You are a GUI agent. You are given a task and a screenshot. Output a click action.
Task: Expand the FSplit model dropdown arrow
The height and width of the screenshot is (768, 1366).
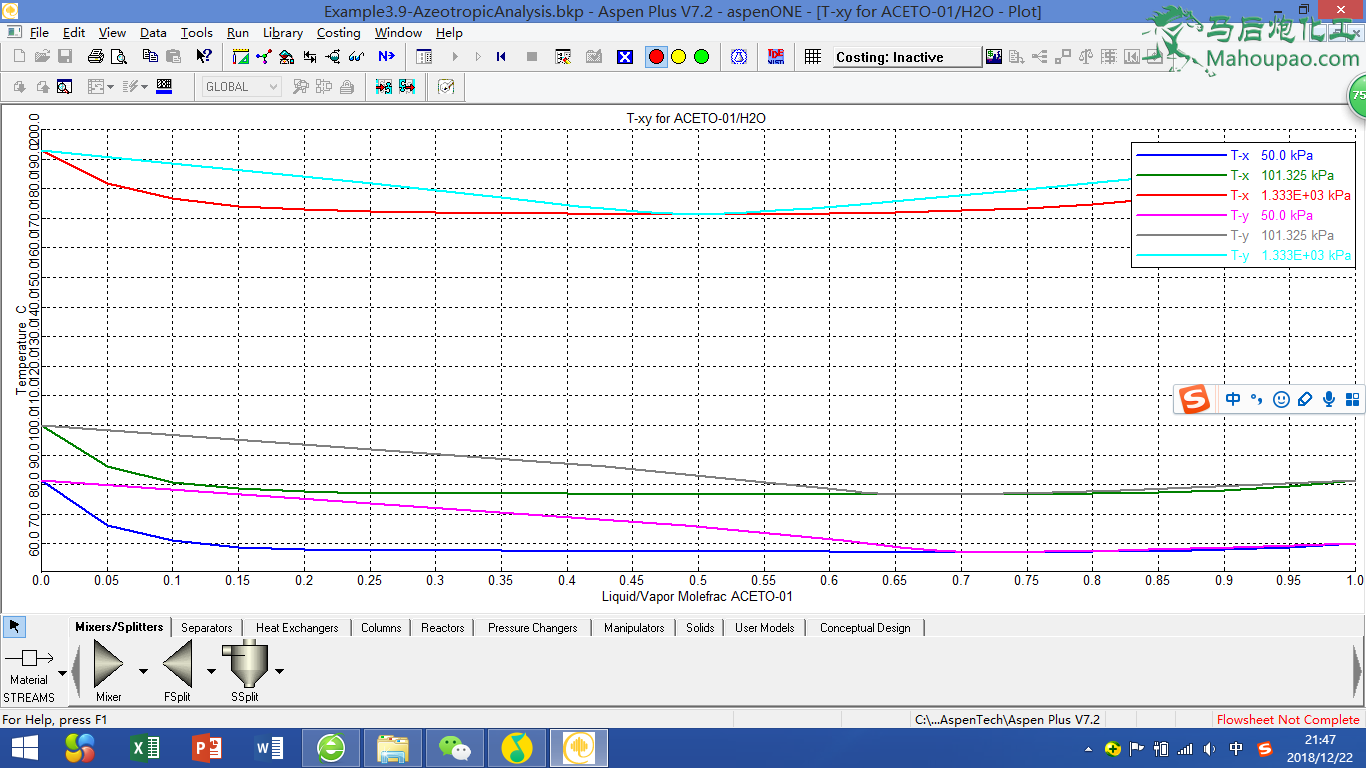pos(212,670)
